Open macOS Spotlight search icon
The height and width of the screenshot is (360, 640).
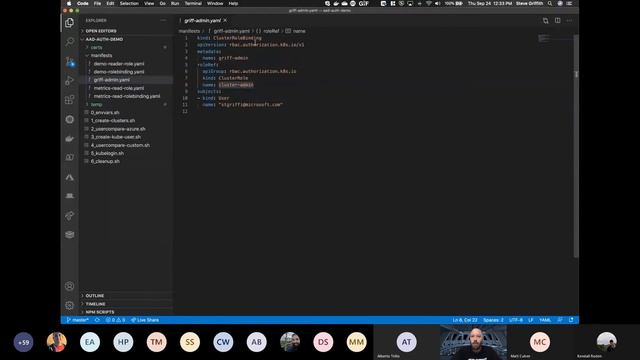pyautogui.click(x=550, y=3)
